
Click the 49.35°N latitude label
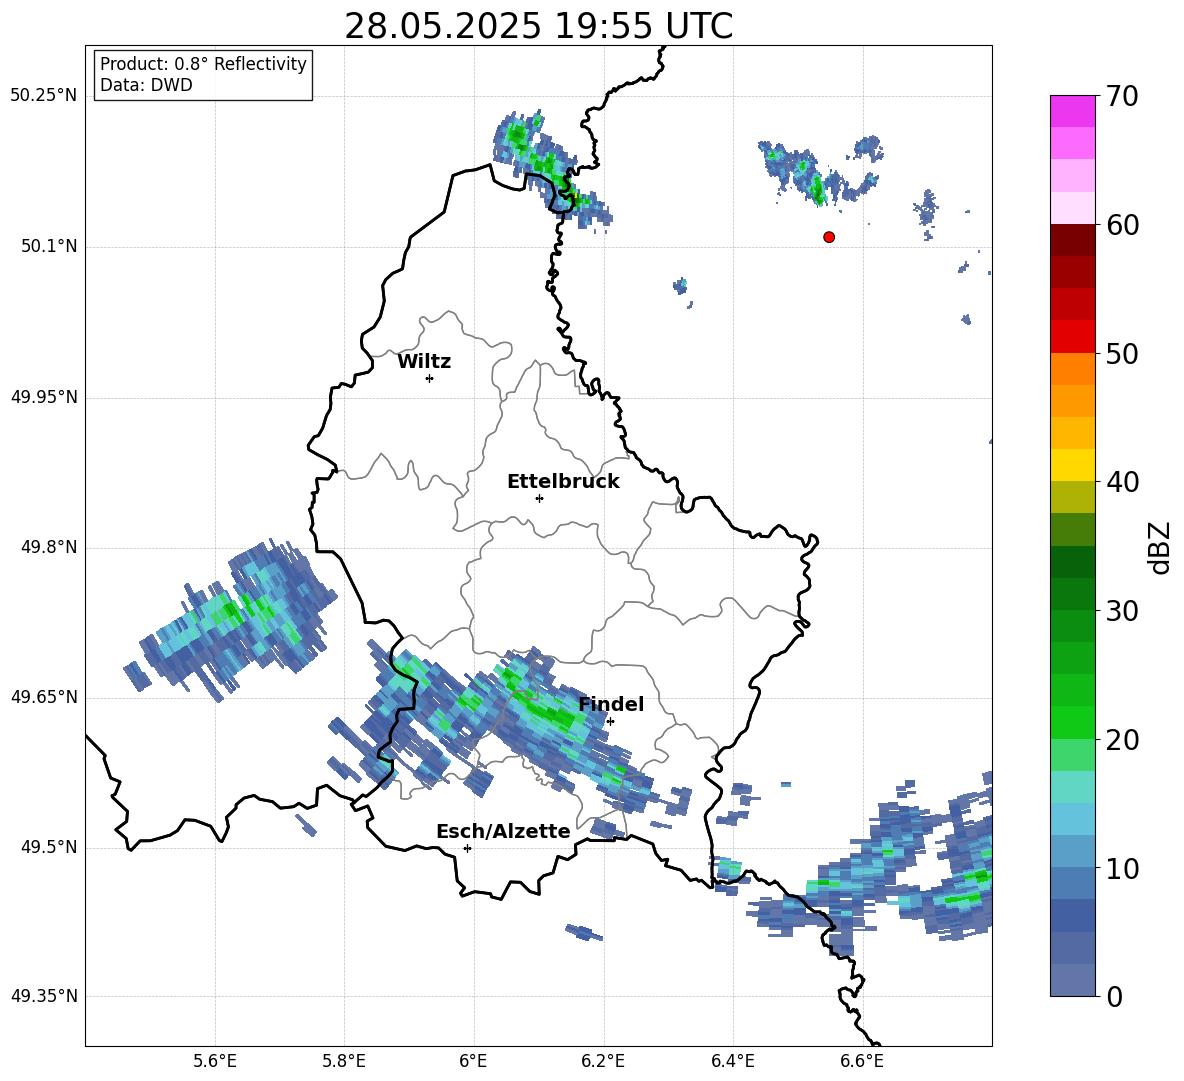tap(43, 996)
